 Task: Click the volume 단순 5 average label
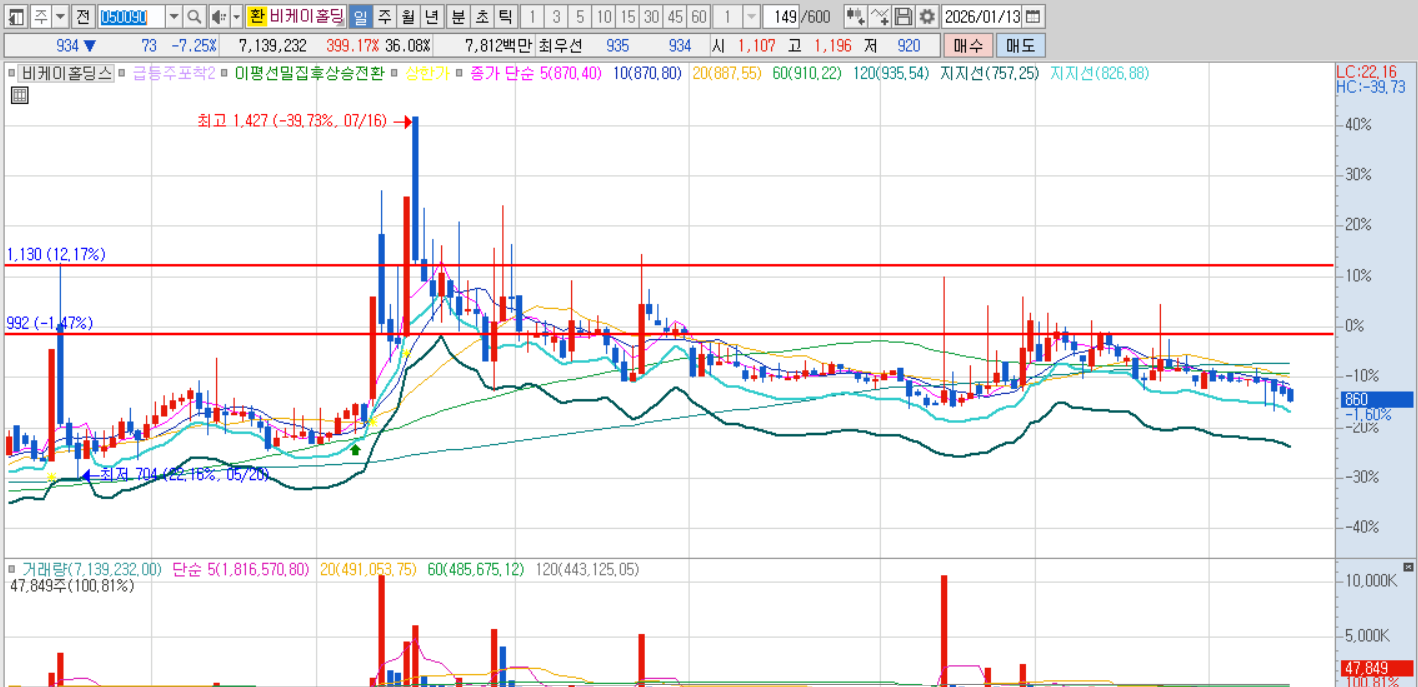[x=240, y=569]
